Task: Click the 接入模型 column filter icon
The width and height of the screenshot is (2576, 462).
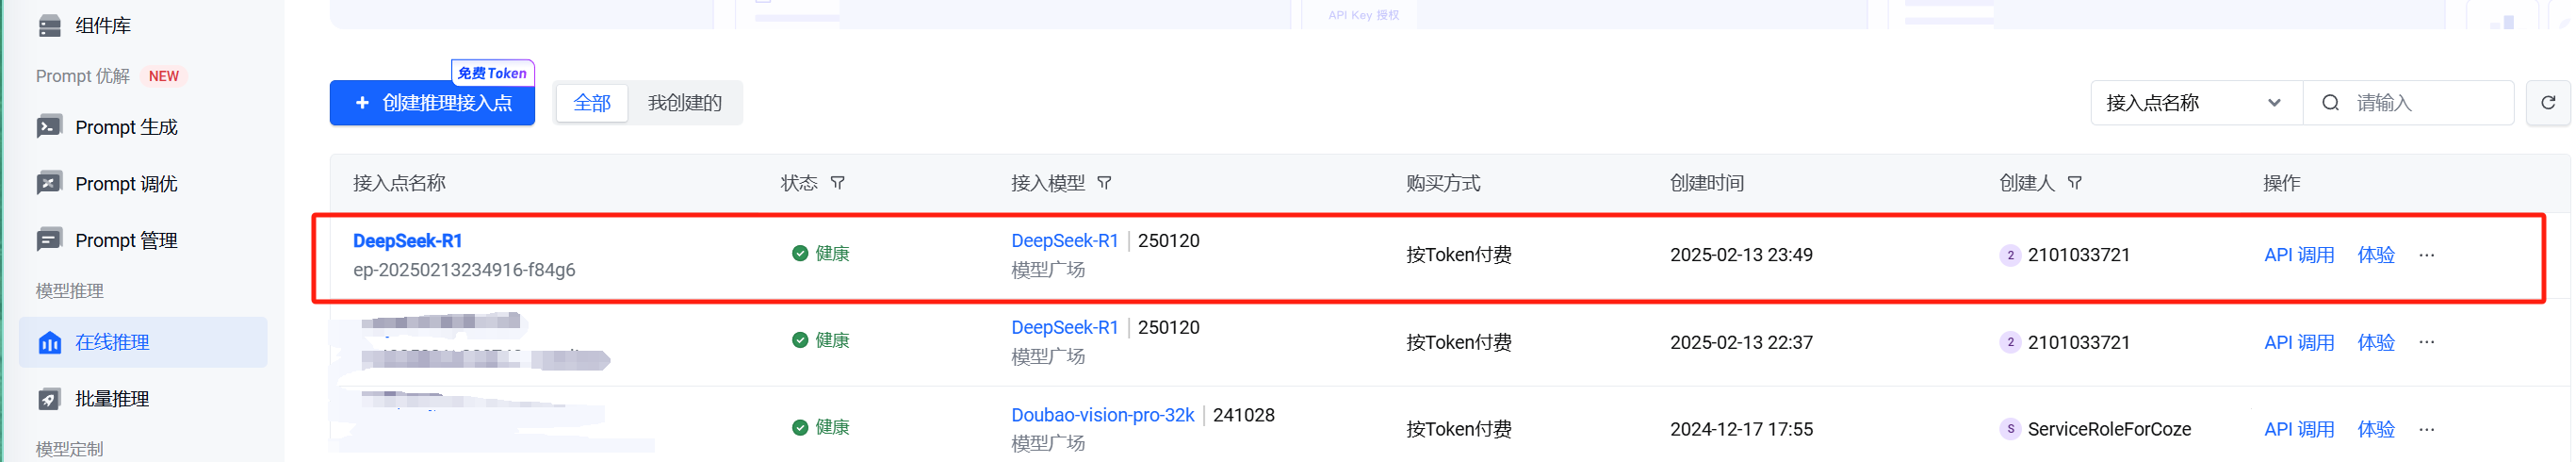Action: tap(1104, 183)
